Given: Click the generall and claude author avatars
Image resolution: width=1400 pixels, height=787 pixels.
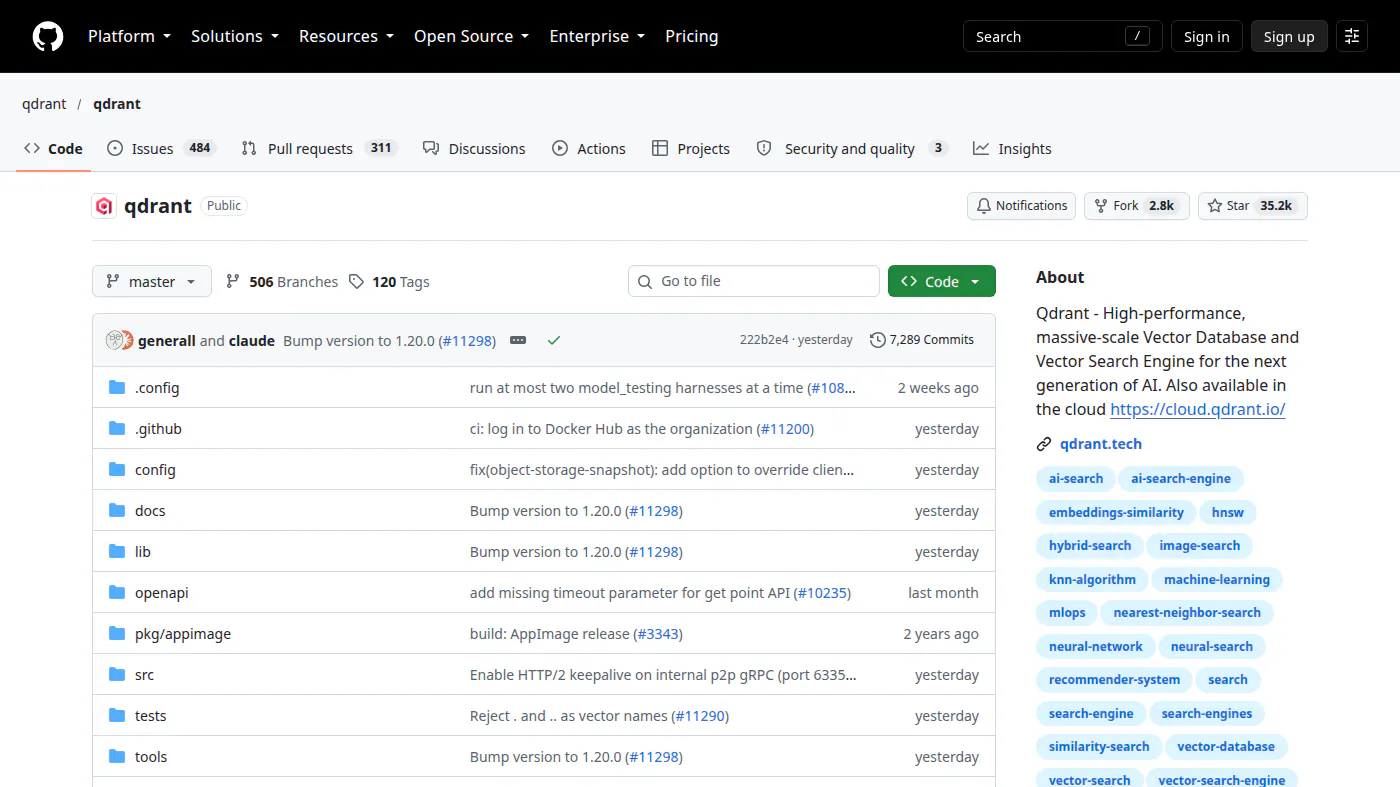Looking at the screenshot, I should click(120, 340).
